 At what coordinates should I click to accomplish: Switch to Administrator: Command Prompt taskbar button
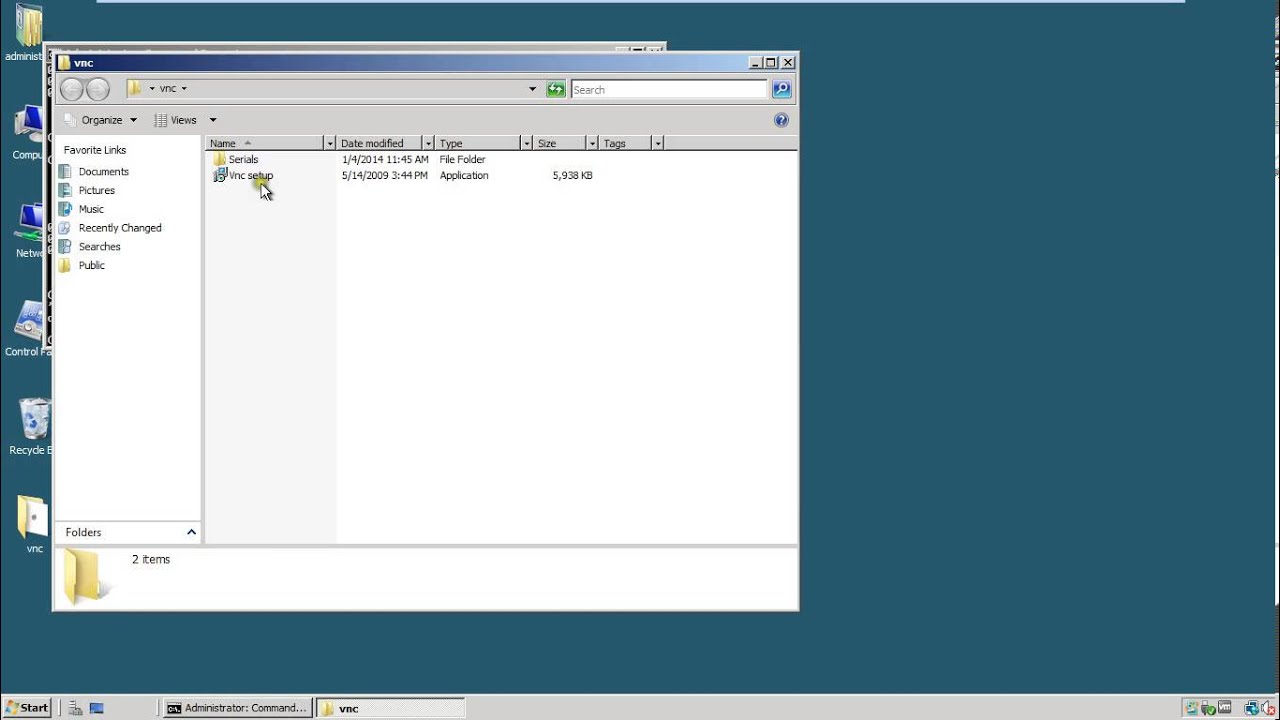(x=237, y=708)
